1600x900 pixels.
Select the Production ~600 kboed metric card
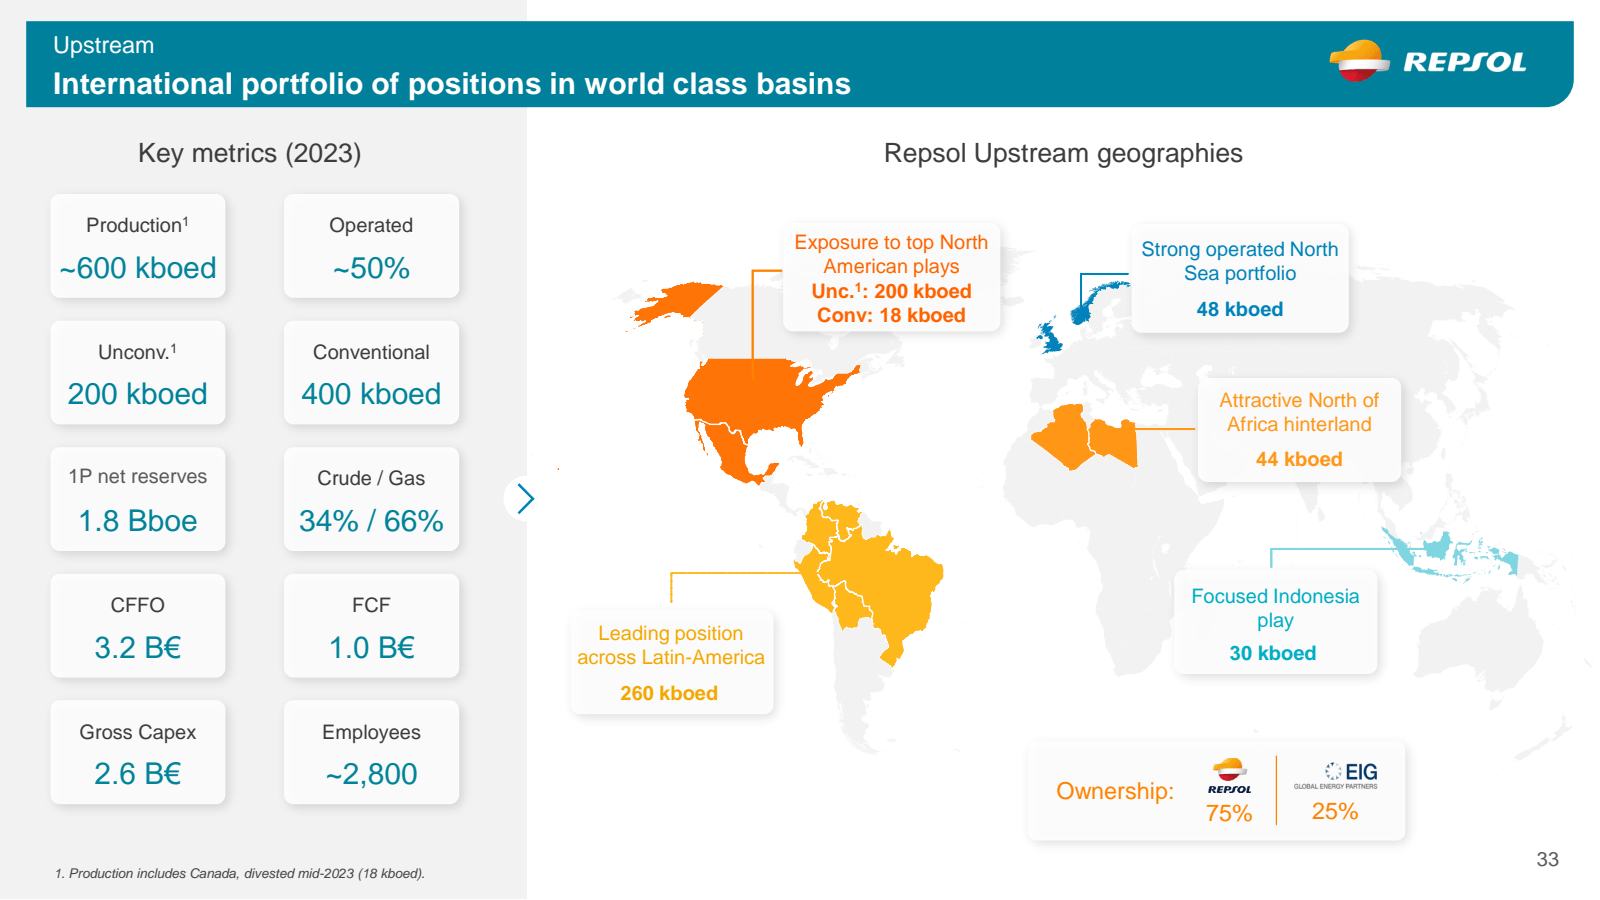(x=138, y=246)
